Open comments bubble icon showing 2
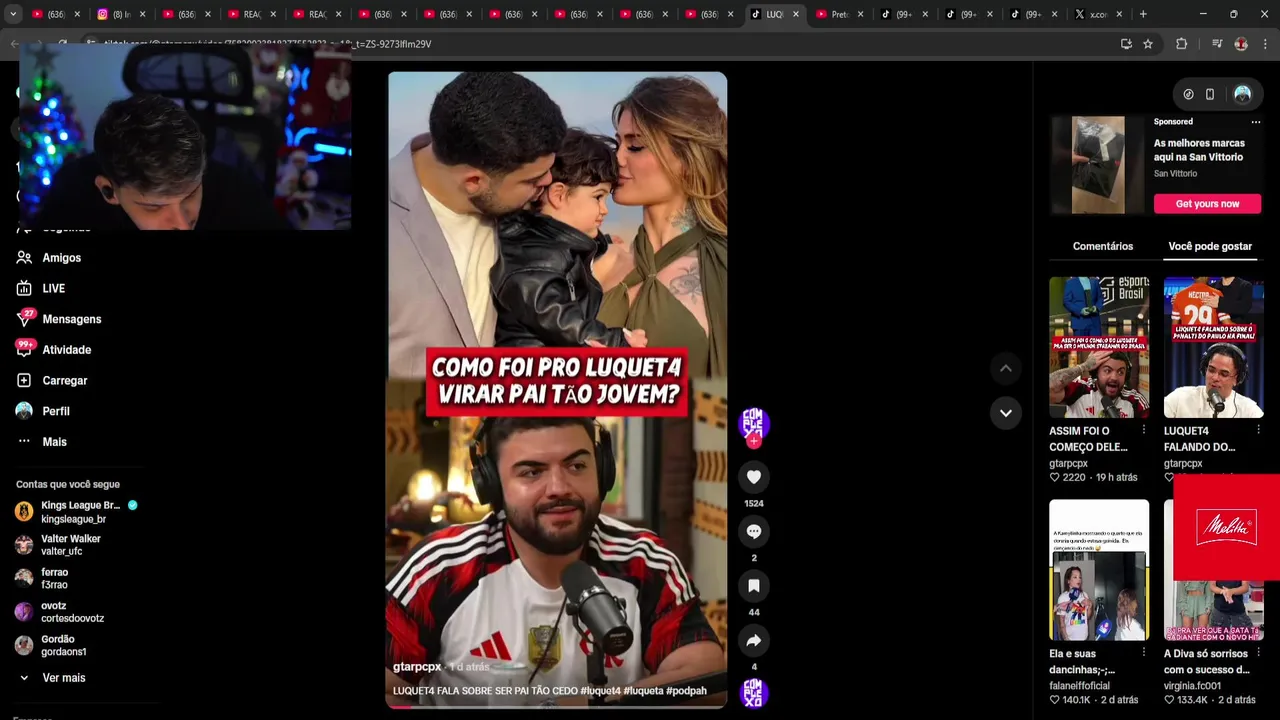 pos(754,531)
